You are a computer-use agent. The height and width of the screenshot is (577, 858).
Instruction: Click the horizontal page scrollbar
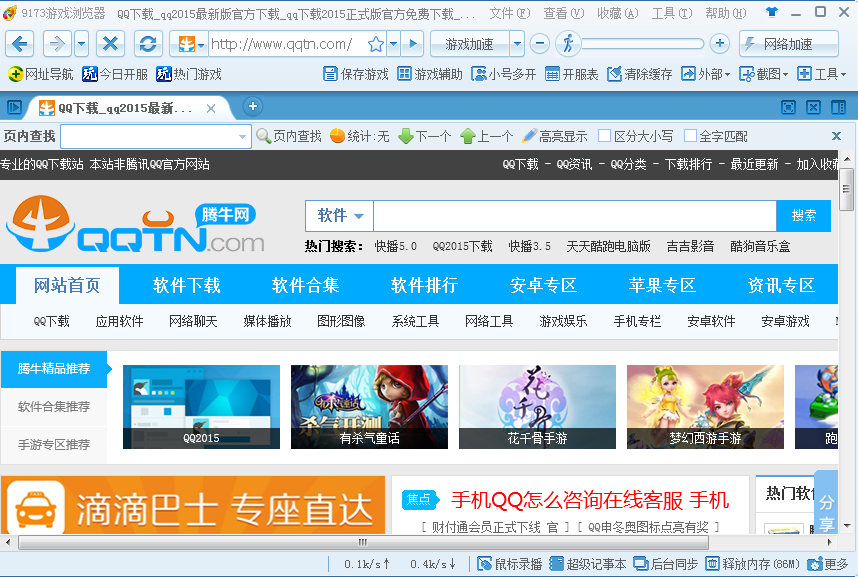pos(363,543)
